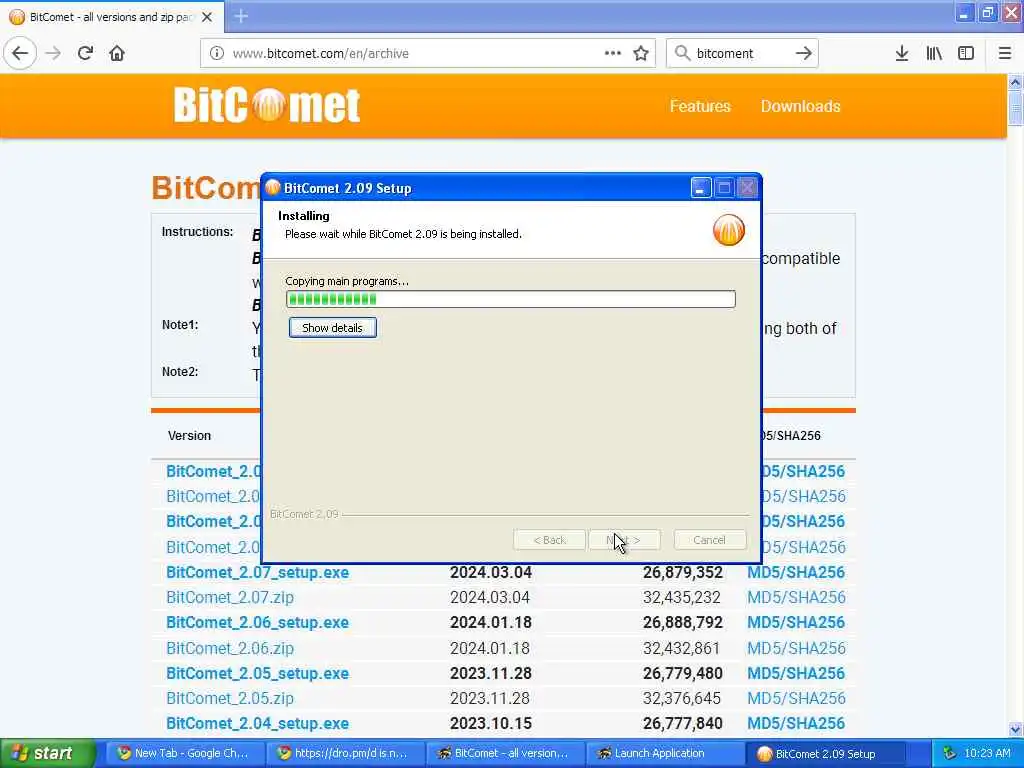Image resolution: width=1024 pixels, height=768 pixels.
Task: Download BitComet_2.05.zip
Action: (230, 698)
